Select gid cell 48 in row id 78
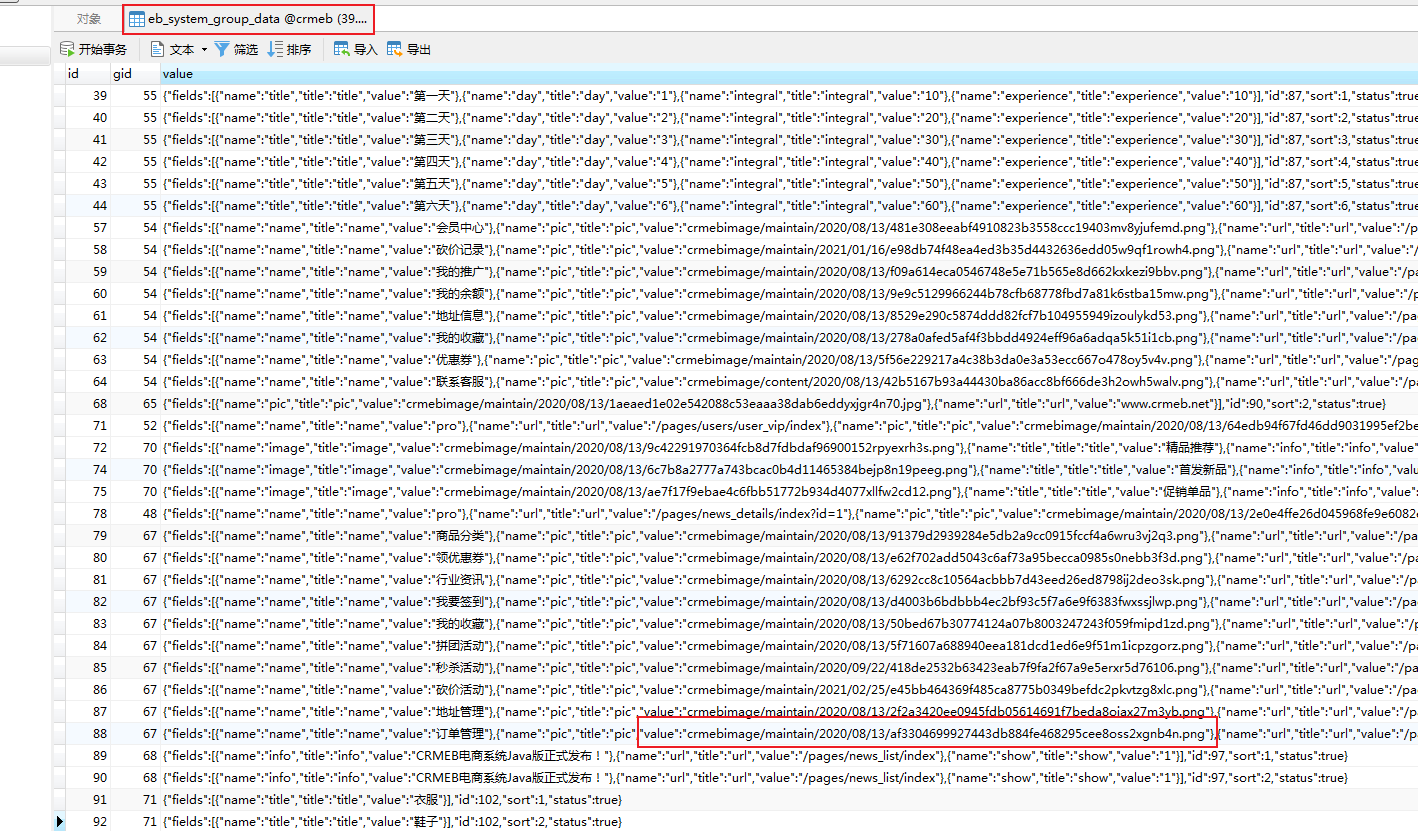This screenshot has width=1418, height=831. tap(135, 514)
